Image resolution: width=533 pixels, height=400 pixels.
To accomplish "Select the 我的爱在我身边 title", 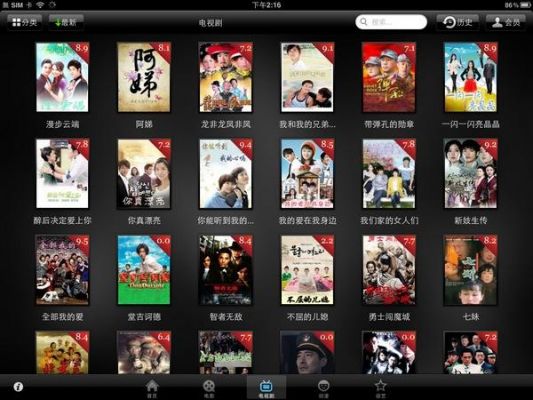I will 307,221.
